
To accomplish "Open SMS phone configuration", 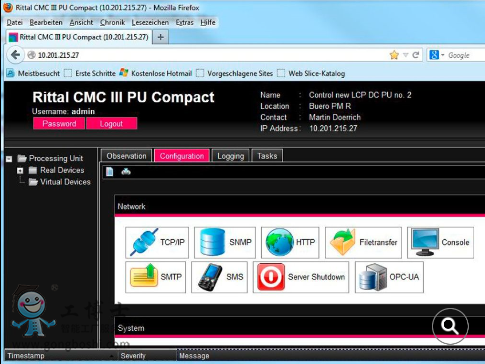I will (x=219, y=277).
